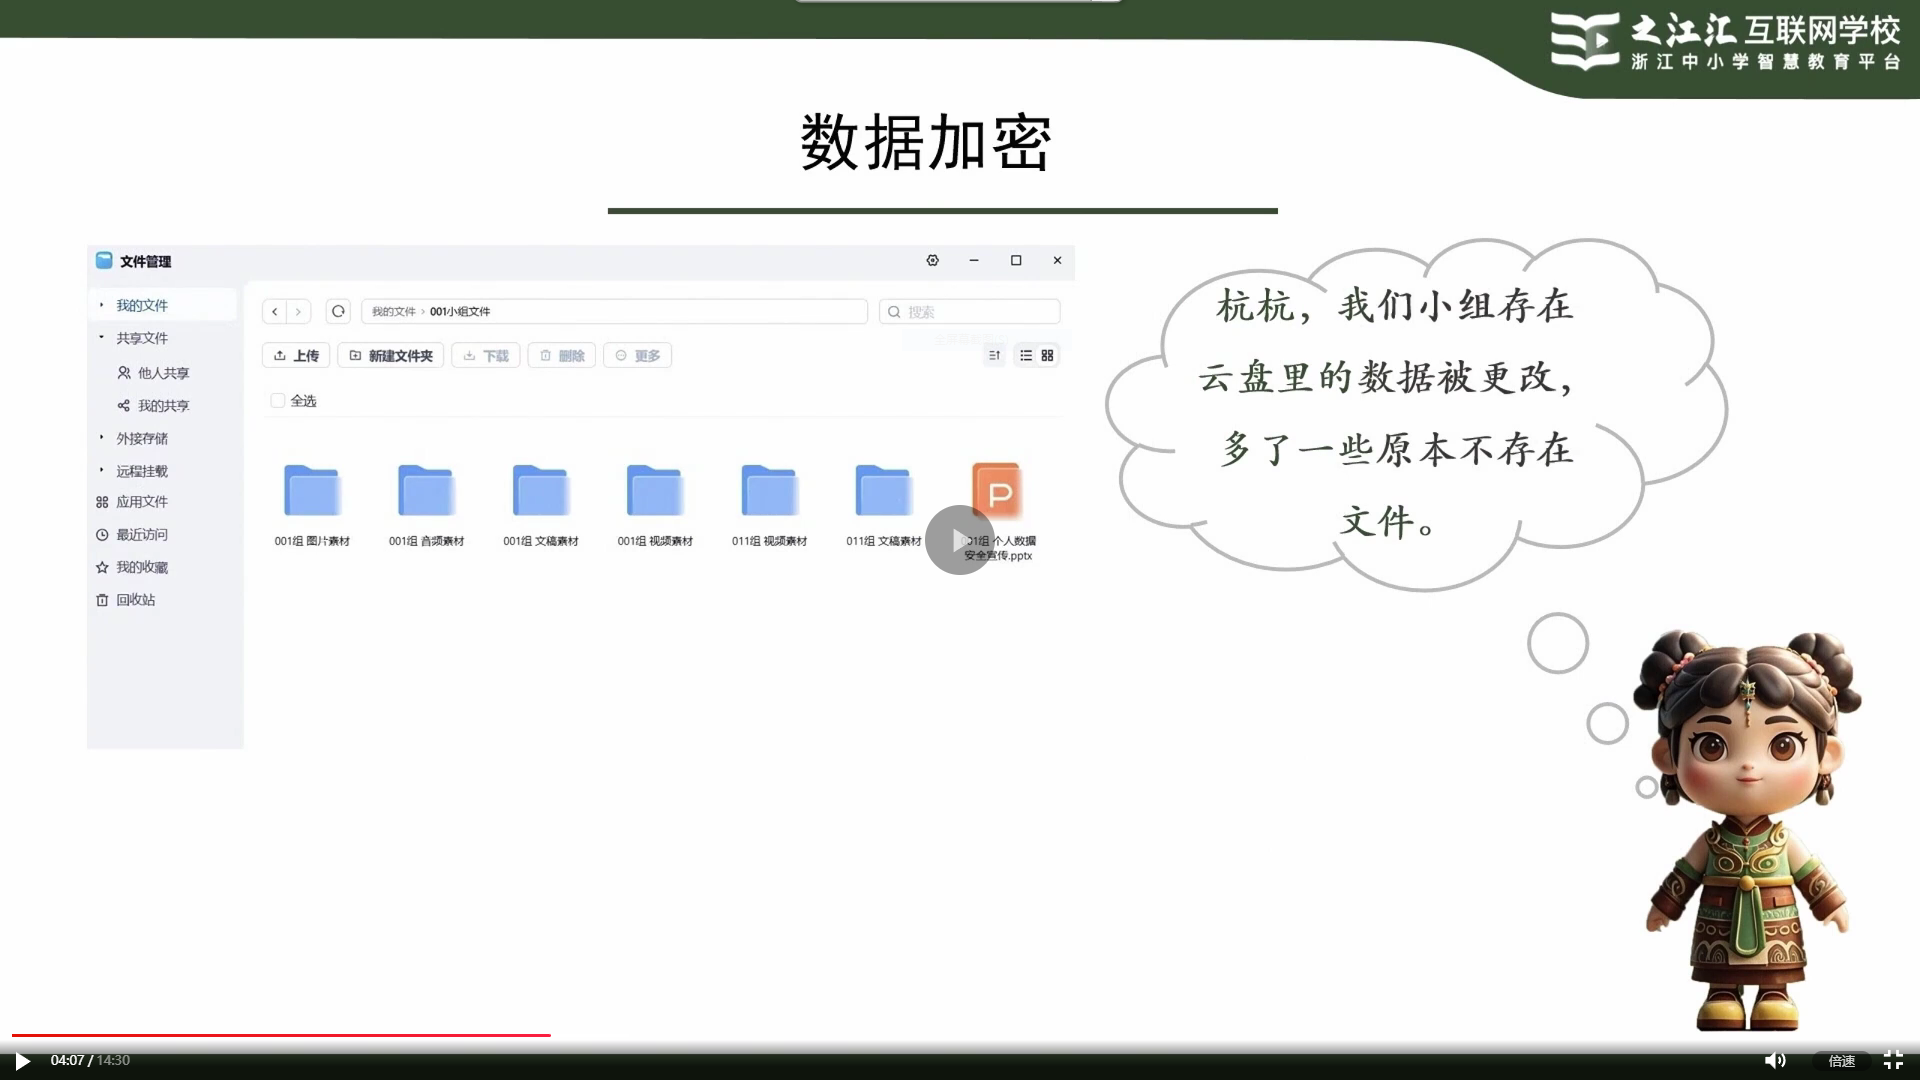Open the settings gear in the title bar
This screenshot has width=1920, height=1080.
[932, 261]
